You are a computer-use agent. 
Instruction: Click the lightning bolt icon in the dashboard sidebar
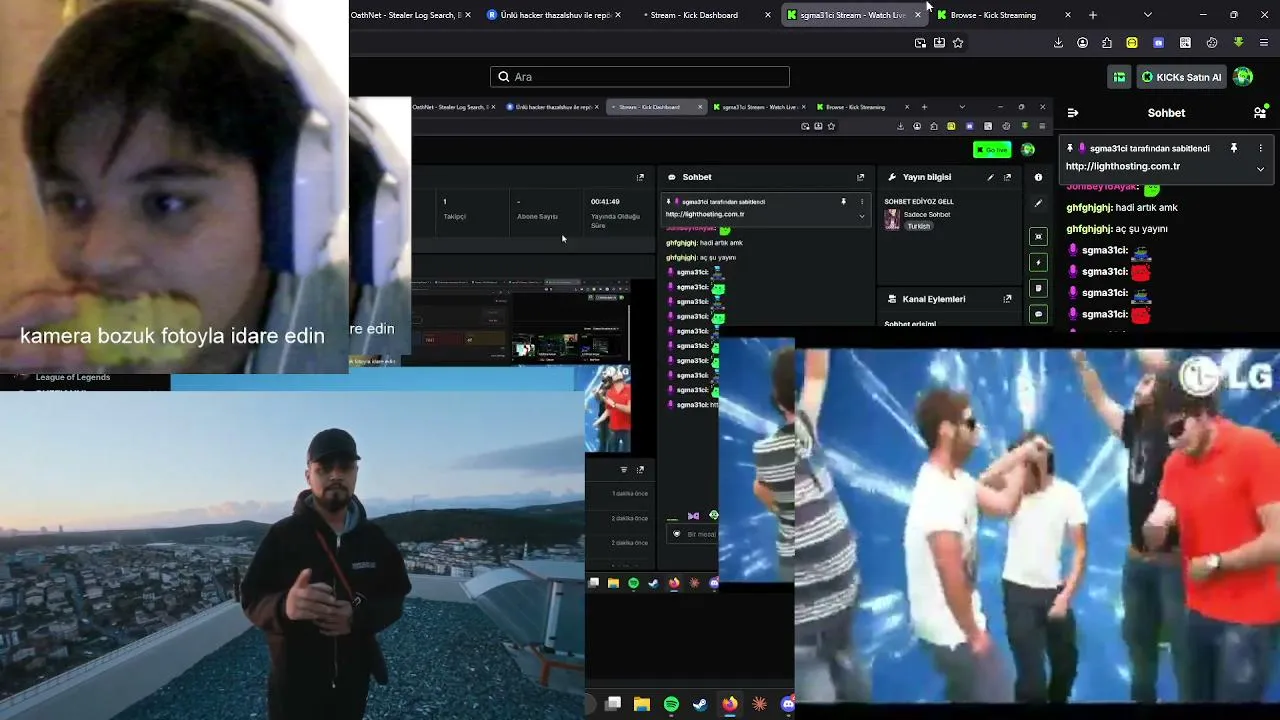tap(1038, 262)
